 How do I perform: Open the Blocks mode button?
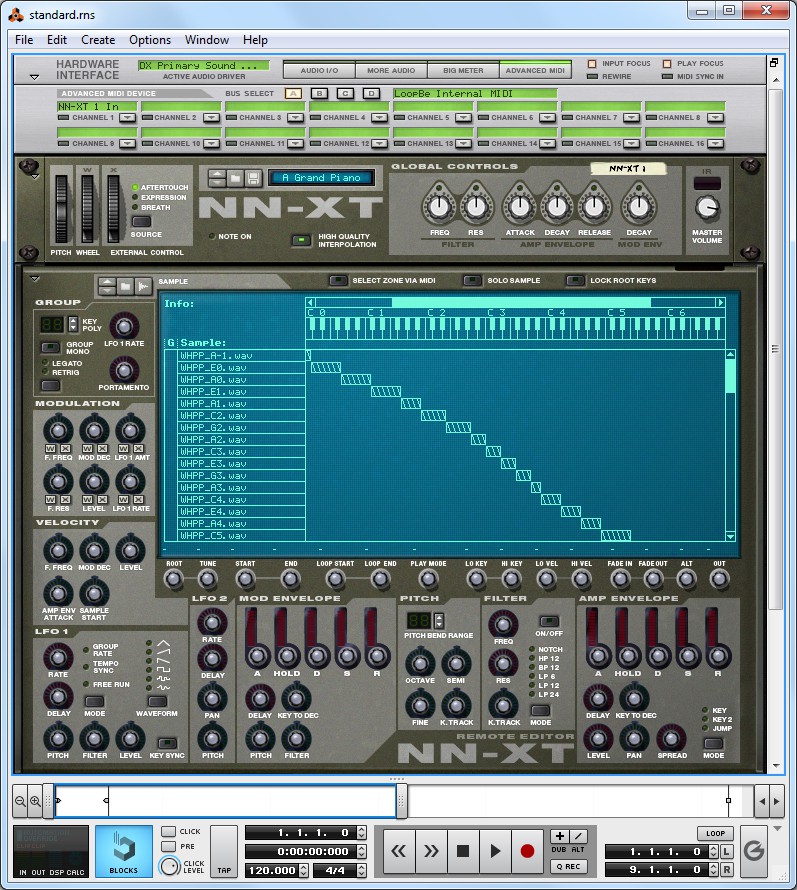click(124, 851)
